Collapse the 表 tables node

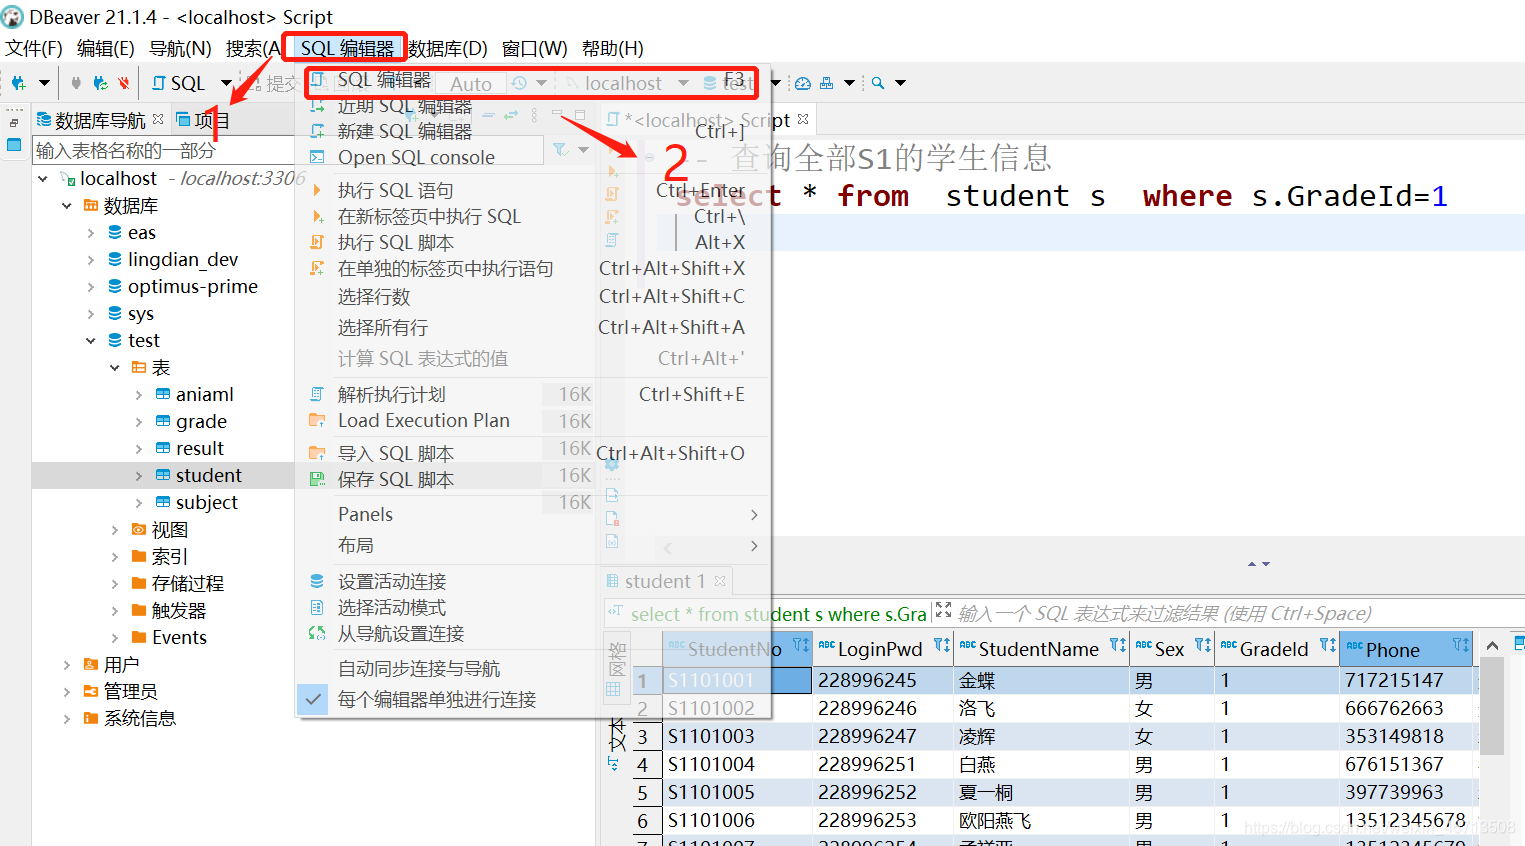pyautogui.click(x=115, y=367)
